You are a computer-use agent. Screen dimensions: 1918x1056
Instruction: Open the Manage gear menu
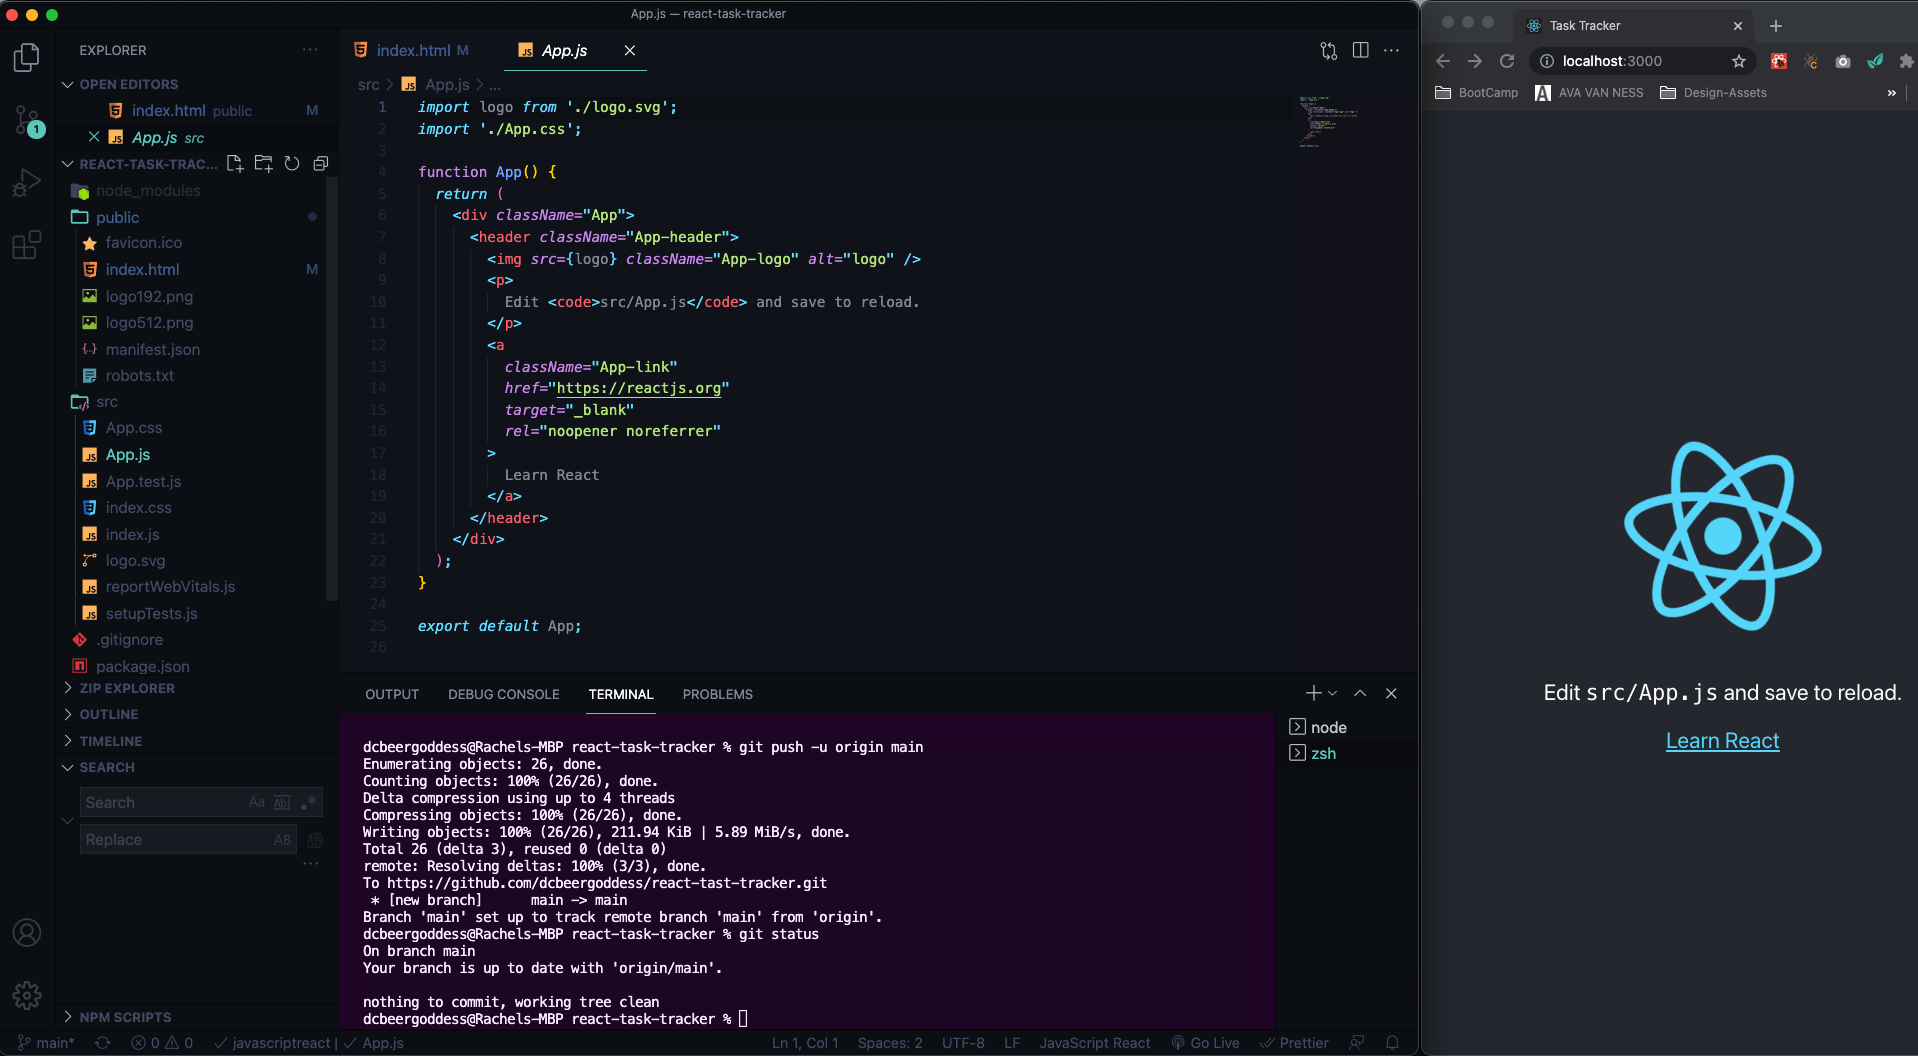[27, 995]
